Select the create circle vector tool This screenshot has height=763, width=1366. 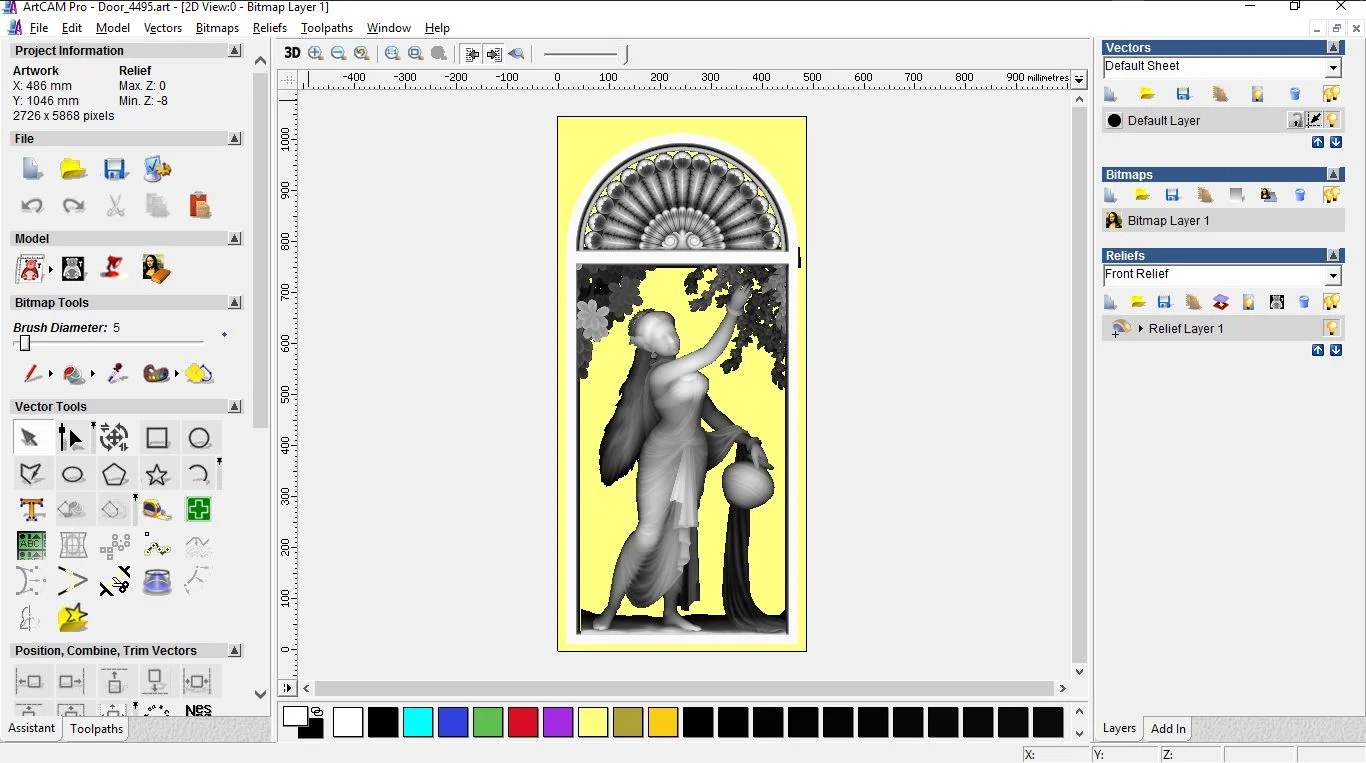[199, 438]
